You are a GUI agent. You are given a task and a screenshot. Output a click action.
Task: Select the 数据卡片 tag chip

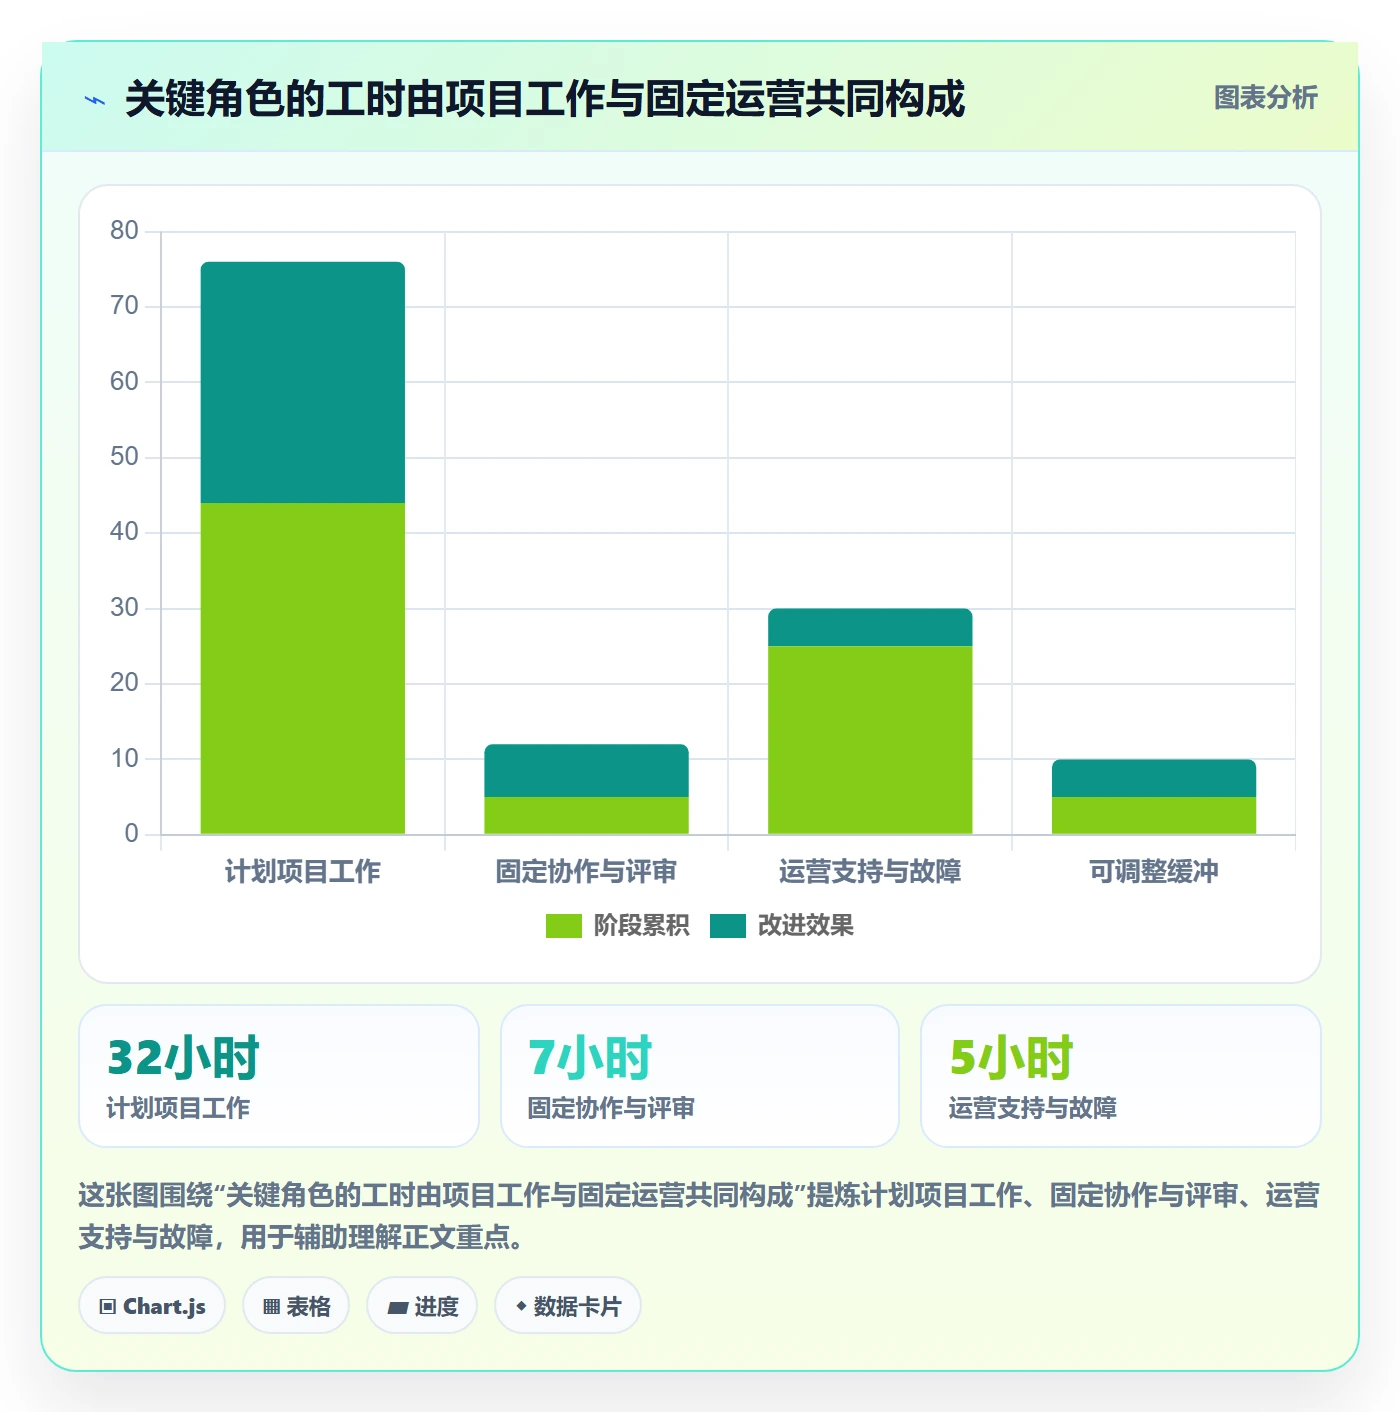coord(568,1306)
